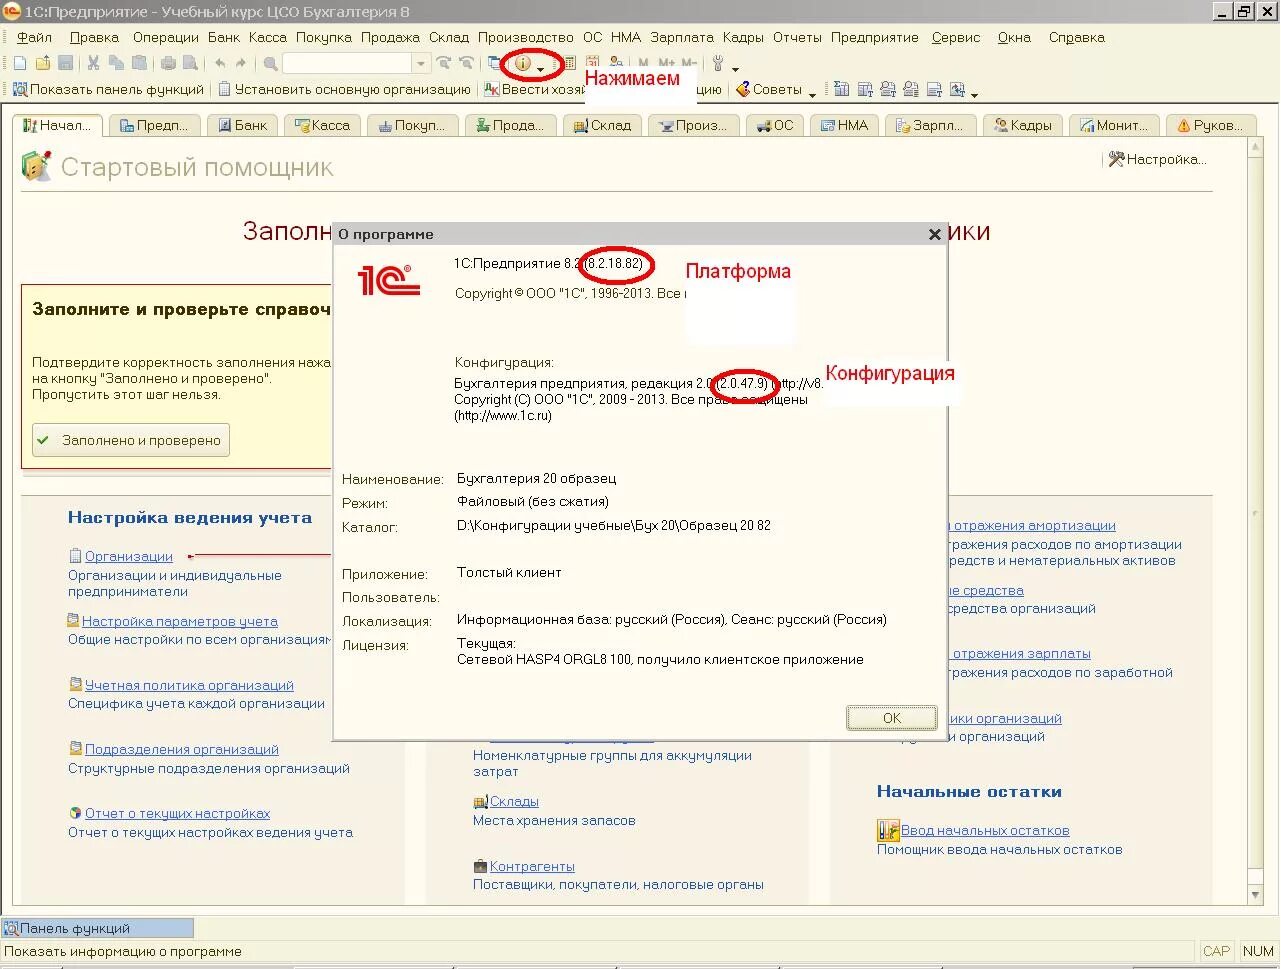Click the Заполнено и проверено button

tap(131, 440)
